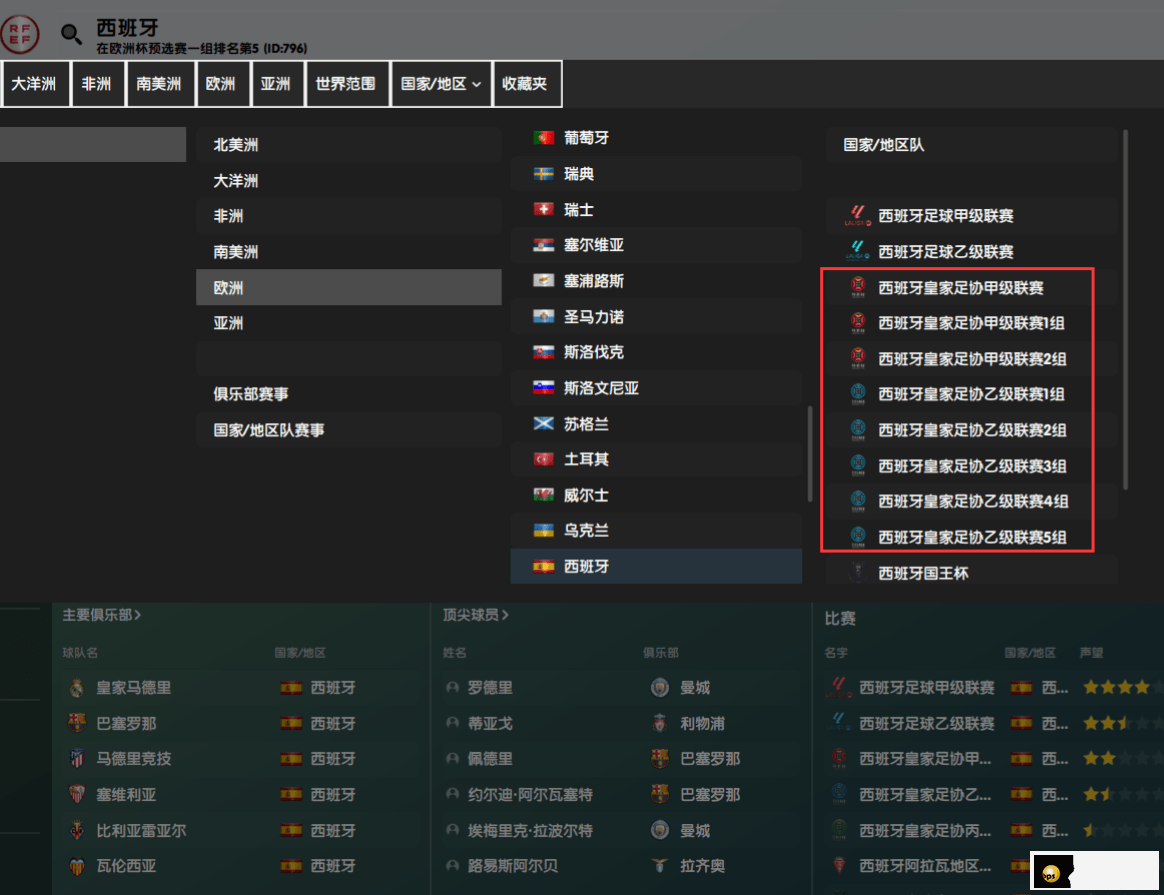The image size is (1164, 895).
Task: Click the Switzerland flag icon
Action: tap(543, 209)
